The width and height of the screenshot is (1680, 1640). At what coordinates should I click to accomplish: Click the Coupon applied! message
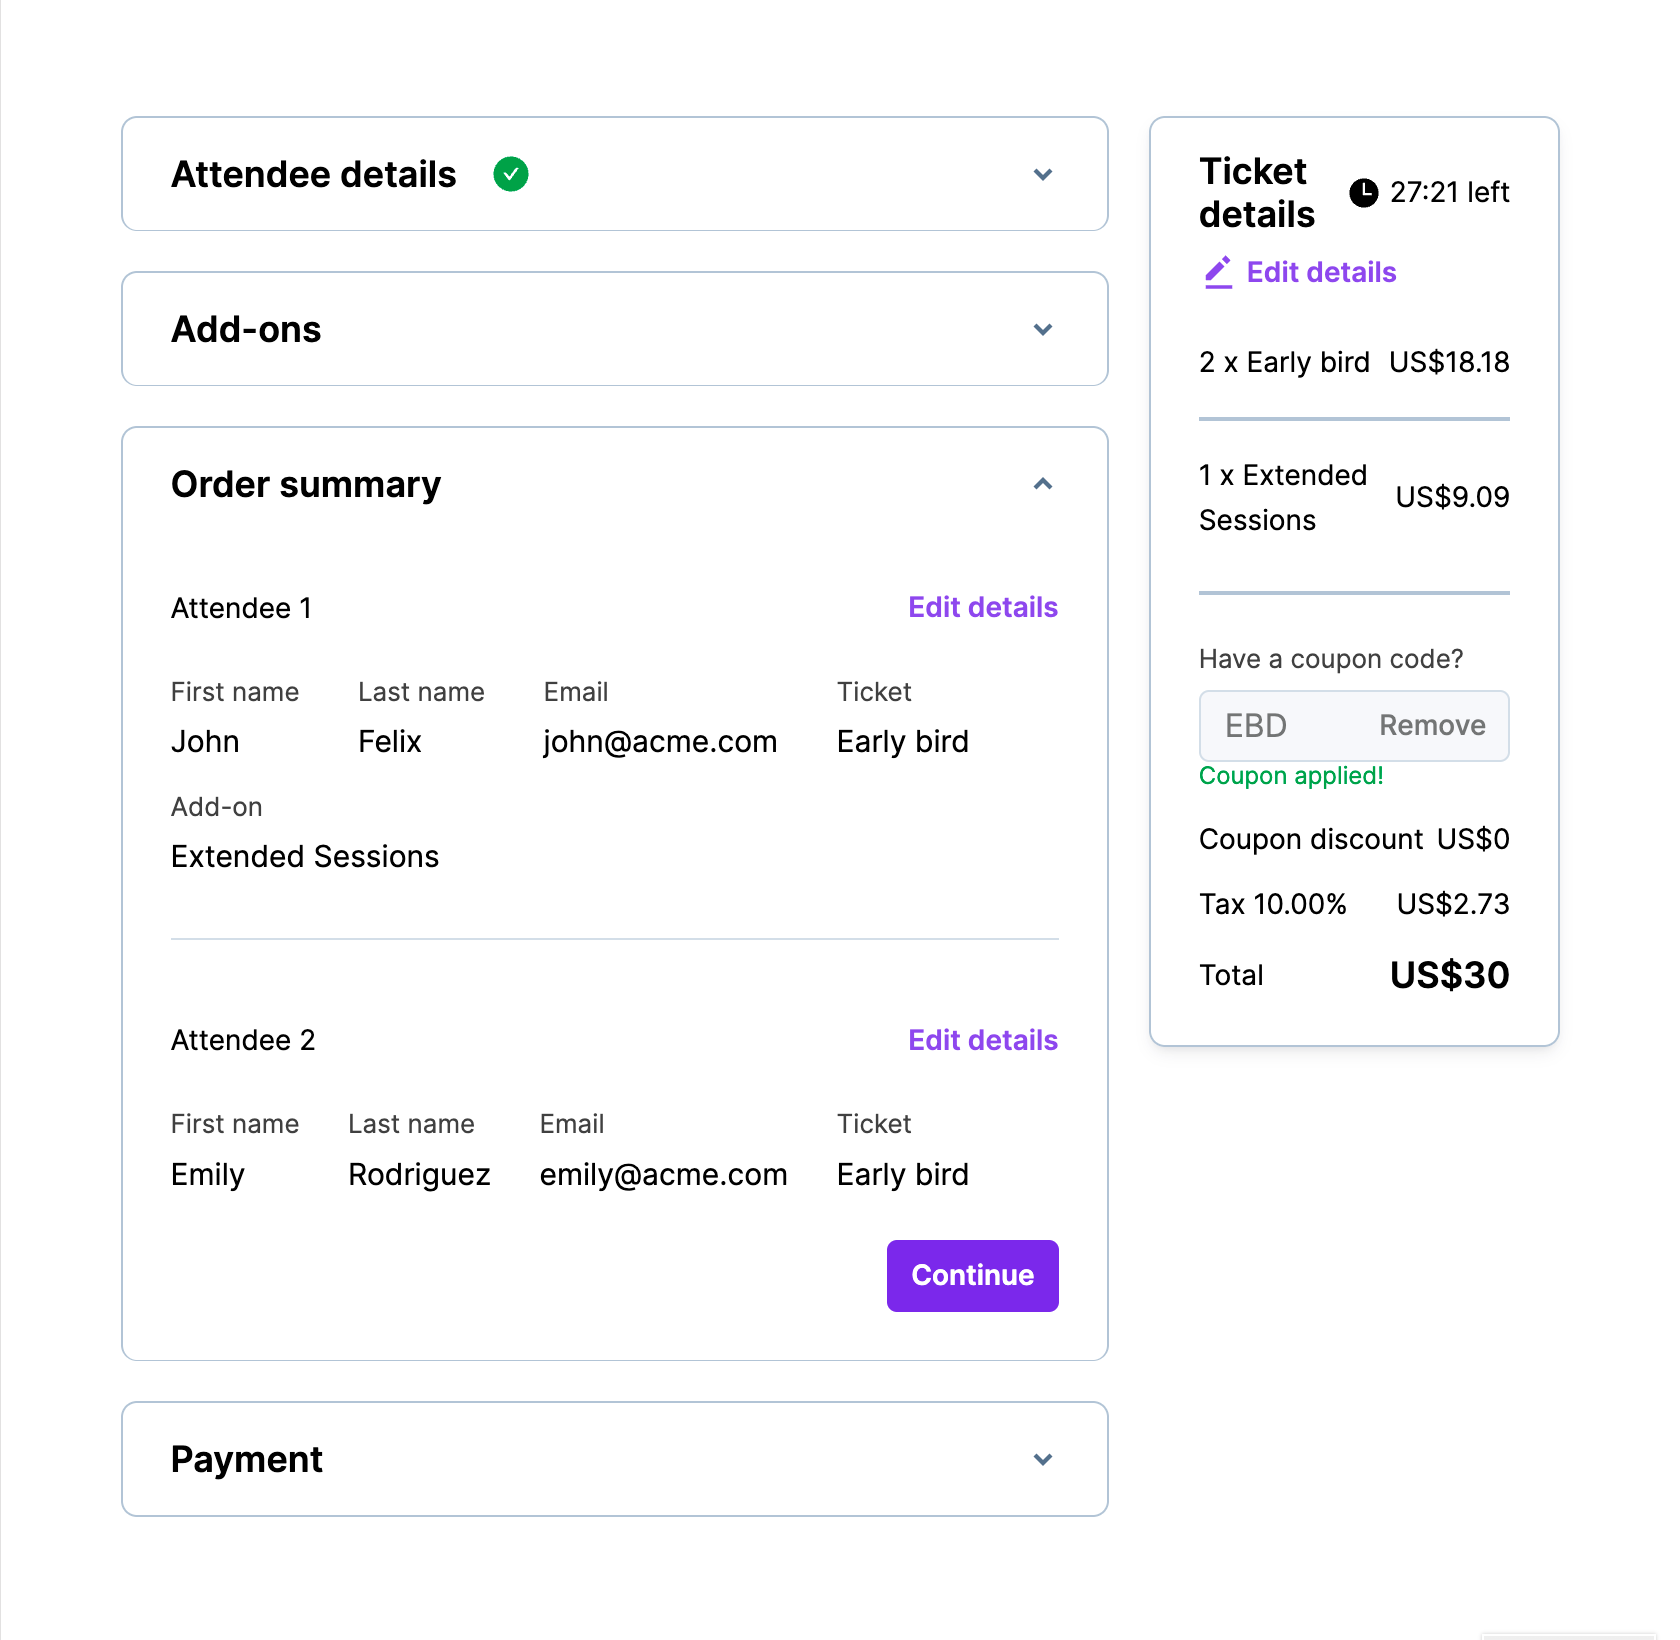pyautogui.click(x=1291, y=776)
